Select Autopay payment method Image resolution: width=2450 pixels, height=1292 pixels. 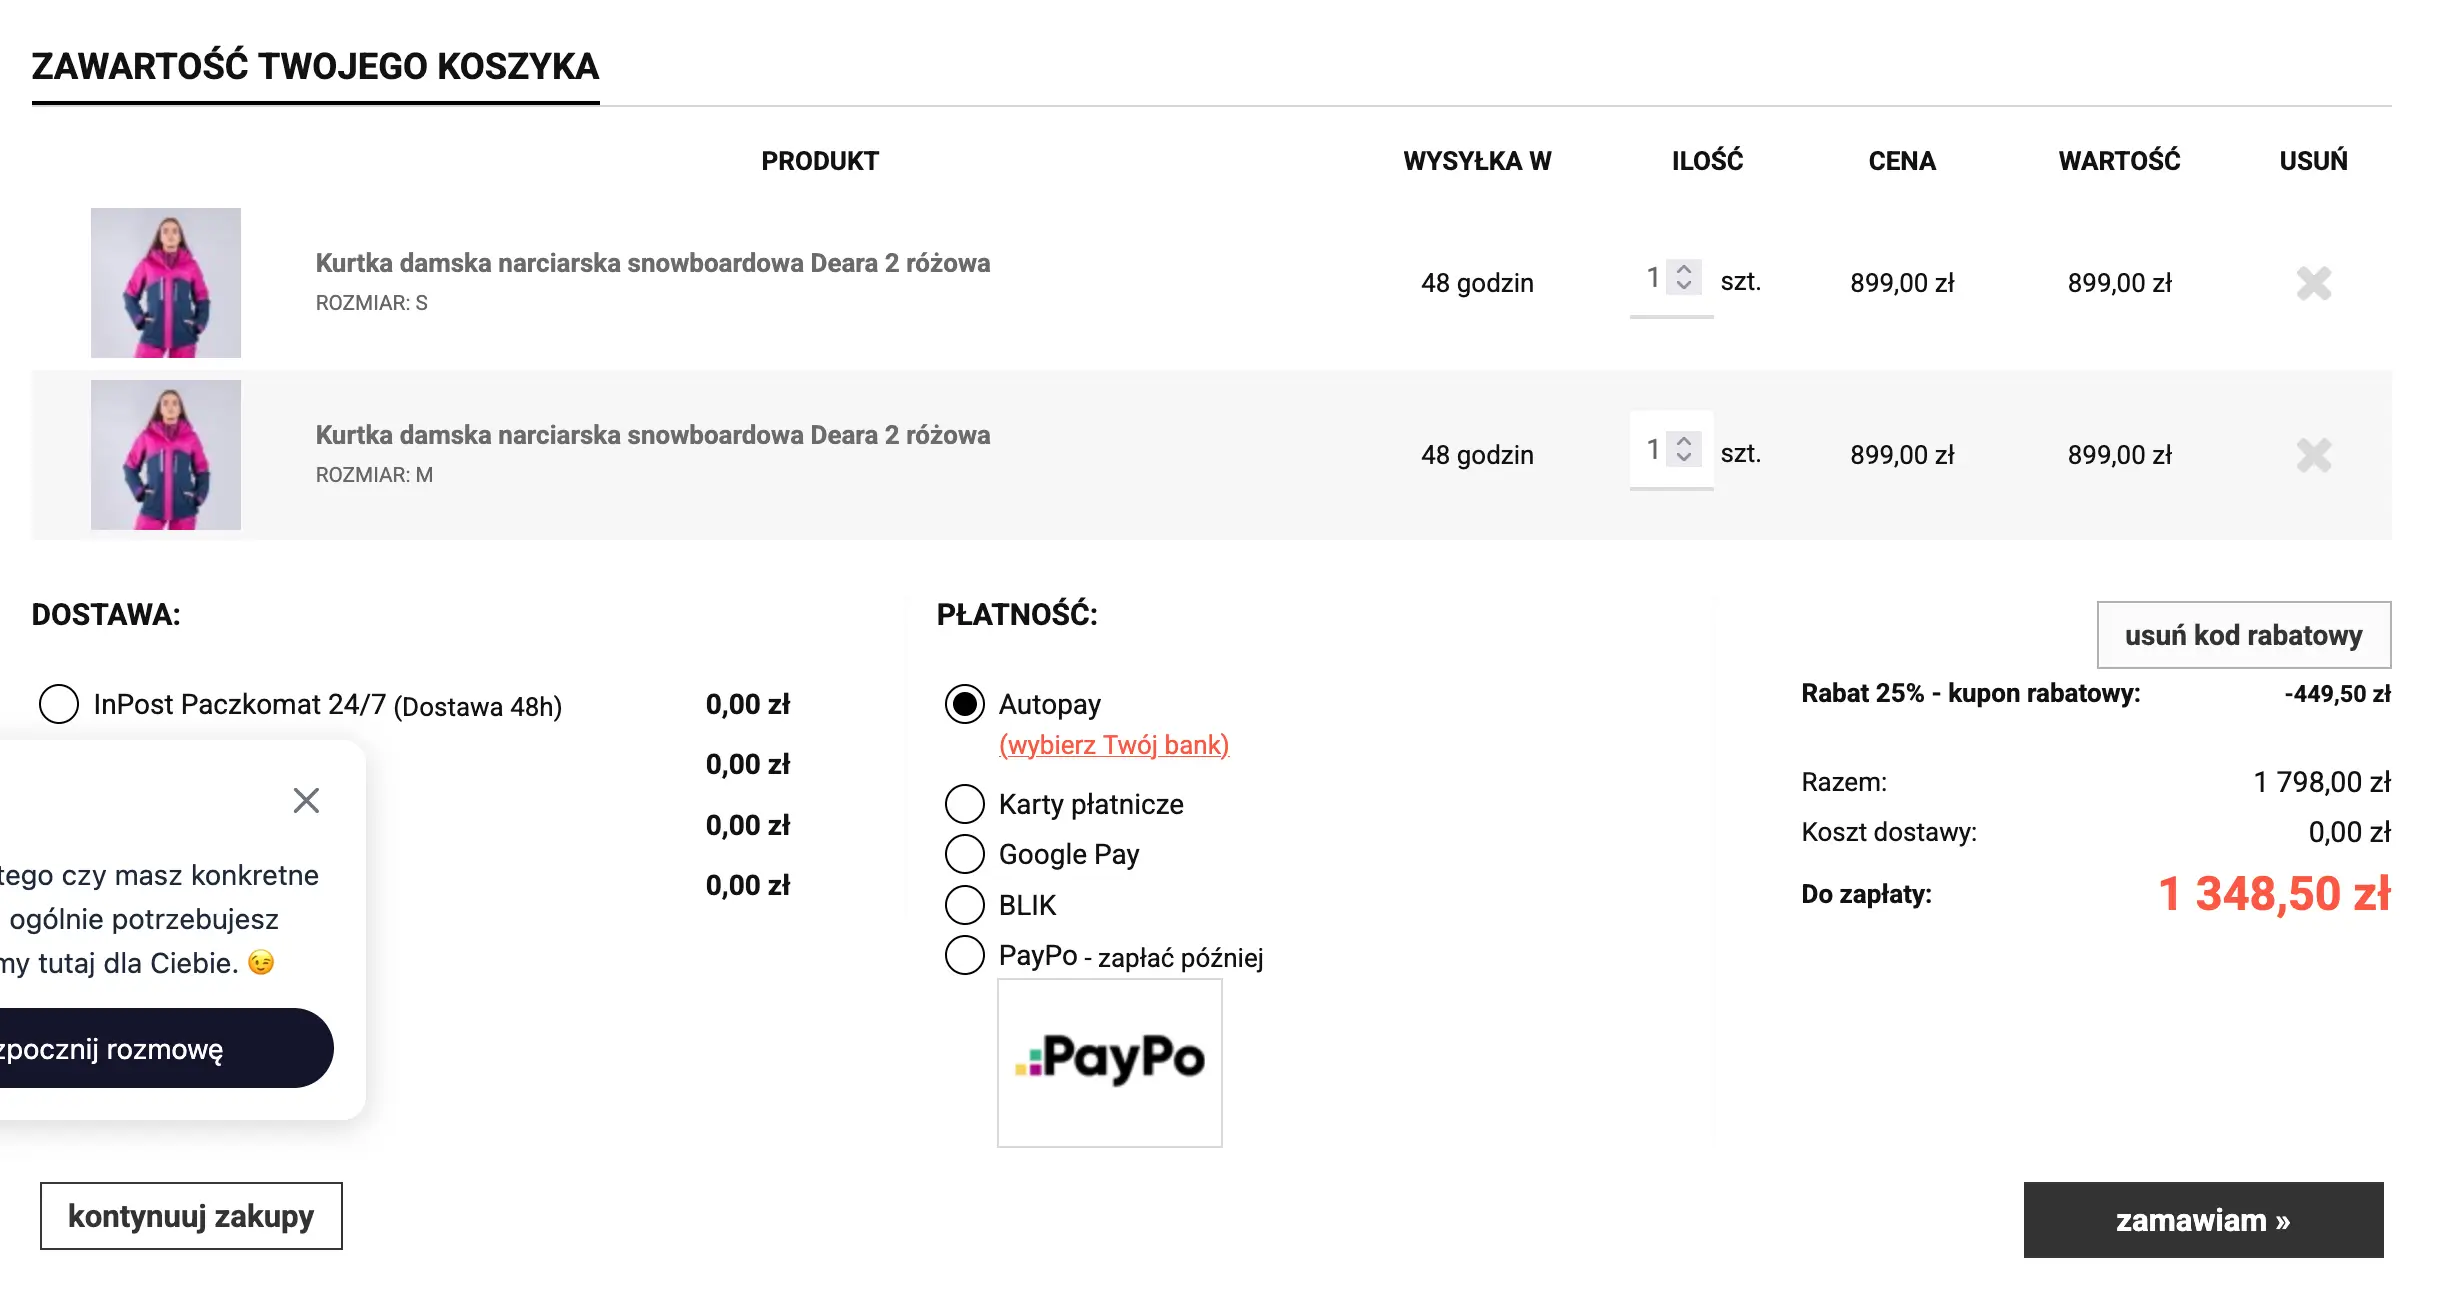(x=965, y=704)
